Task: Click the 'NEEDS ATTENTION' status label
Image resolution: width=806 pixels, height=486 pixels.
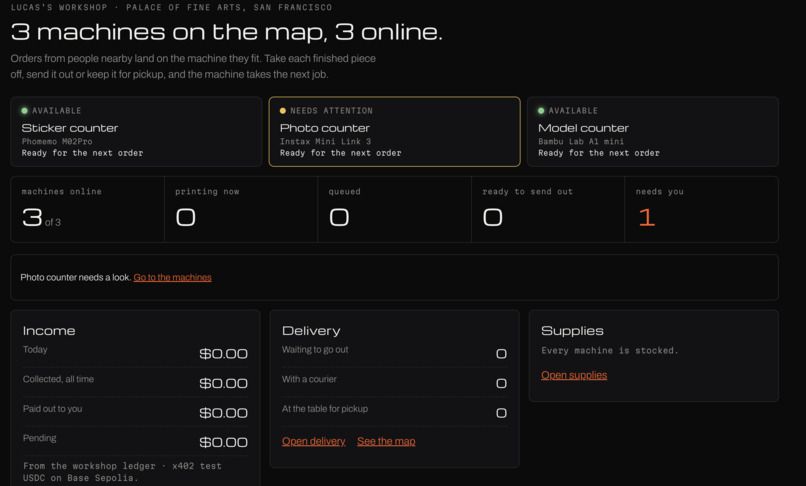Action: point(332,111)
